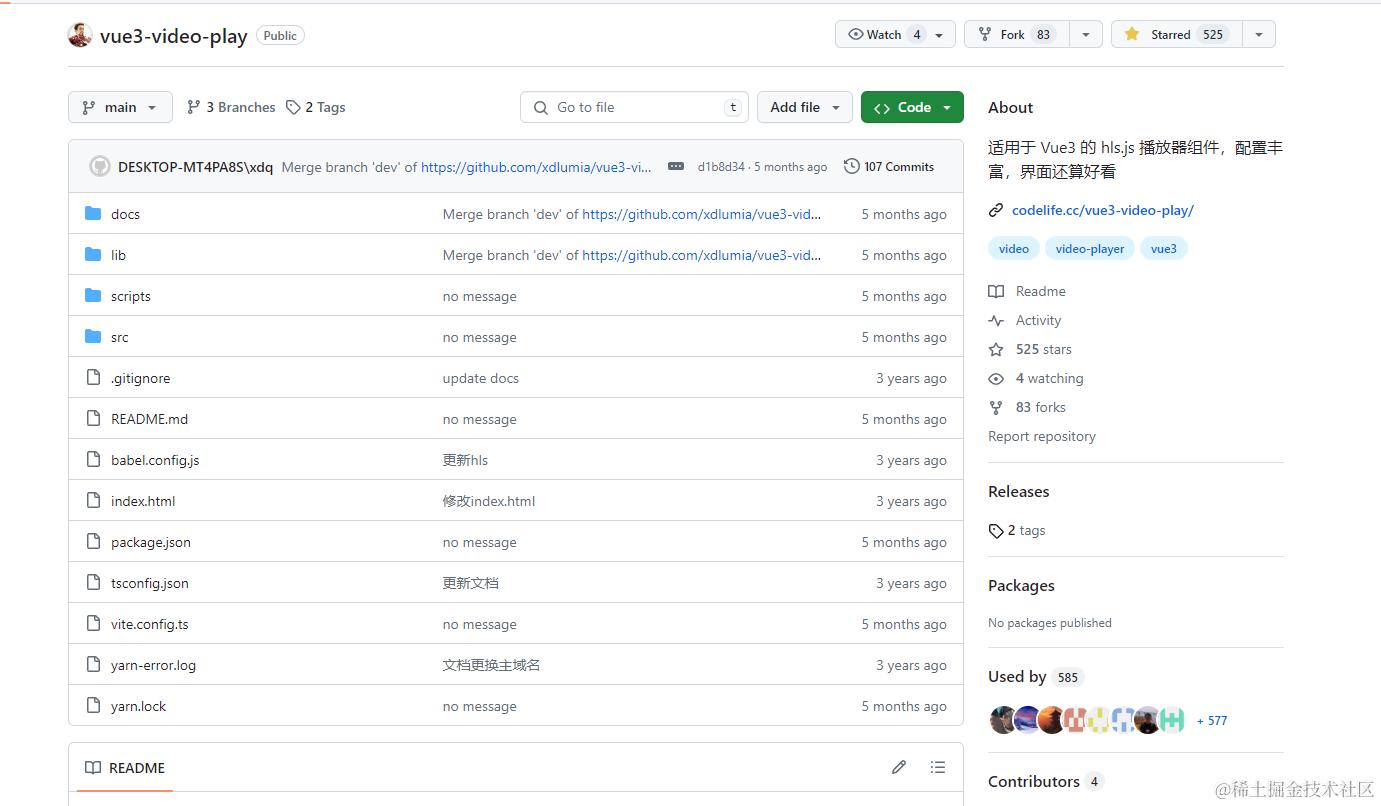Viewport: 1381px width, 806px height.
Task: Select the README tab
Action: tap(125, 768)
